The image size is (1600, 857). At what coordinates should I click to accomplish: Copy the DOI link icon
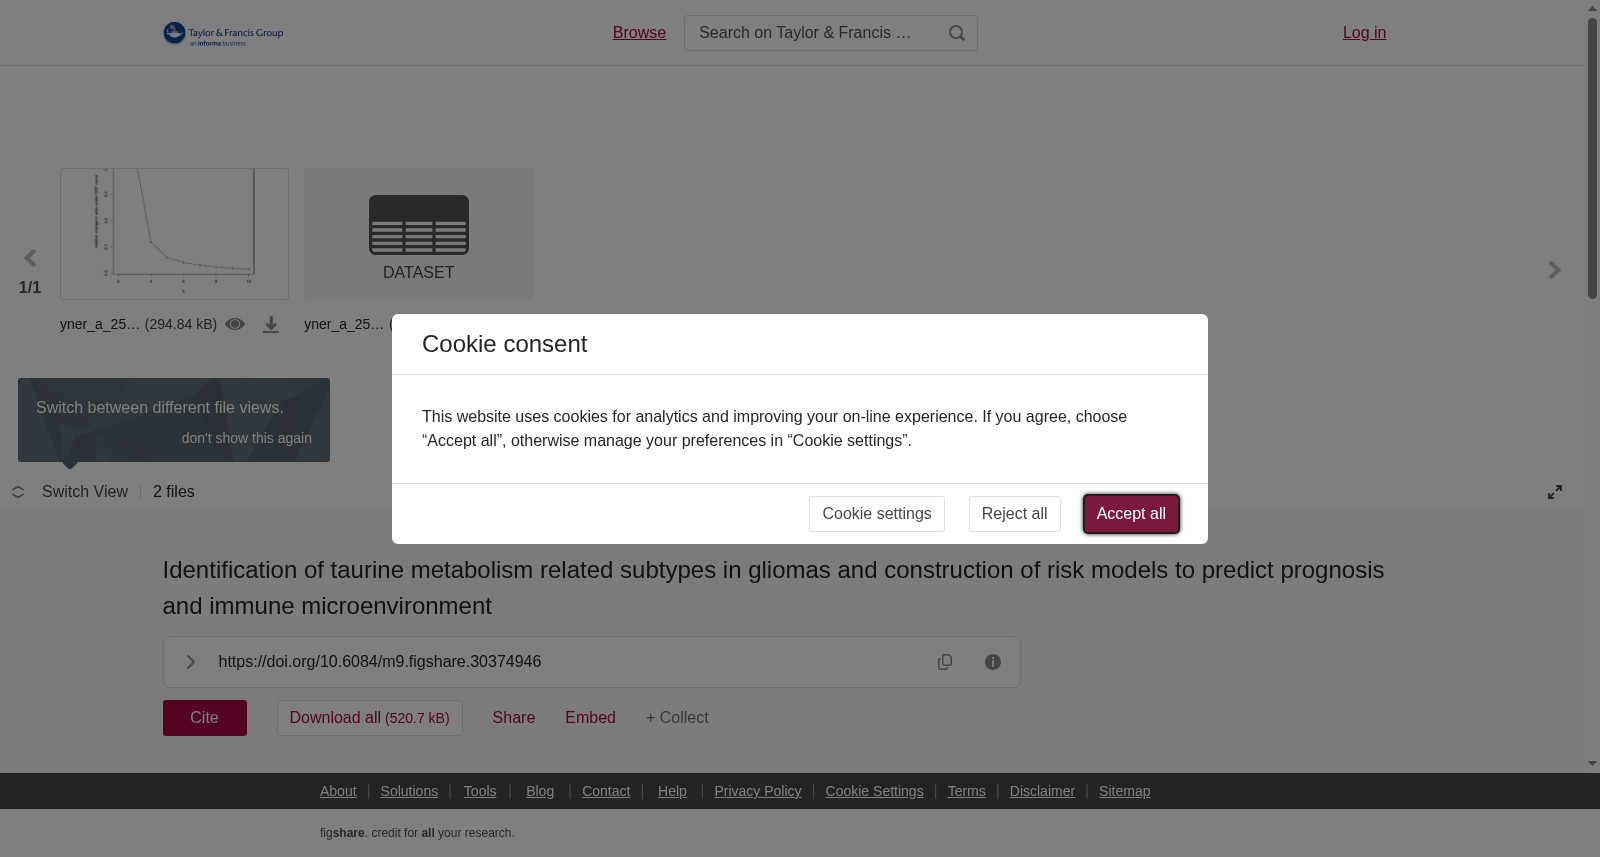(945, 662)
